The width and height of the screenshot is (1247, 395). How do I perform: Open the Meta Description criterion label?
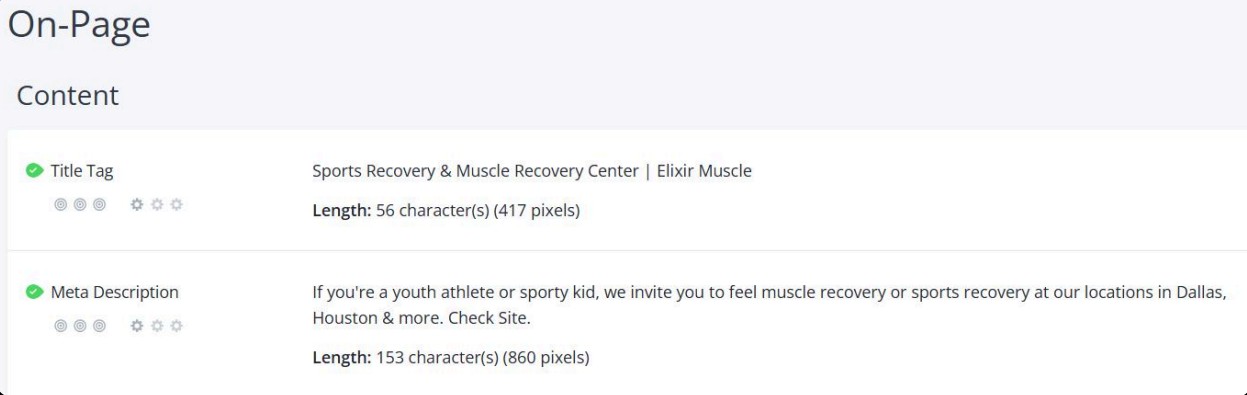114,292
